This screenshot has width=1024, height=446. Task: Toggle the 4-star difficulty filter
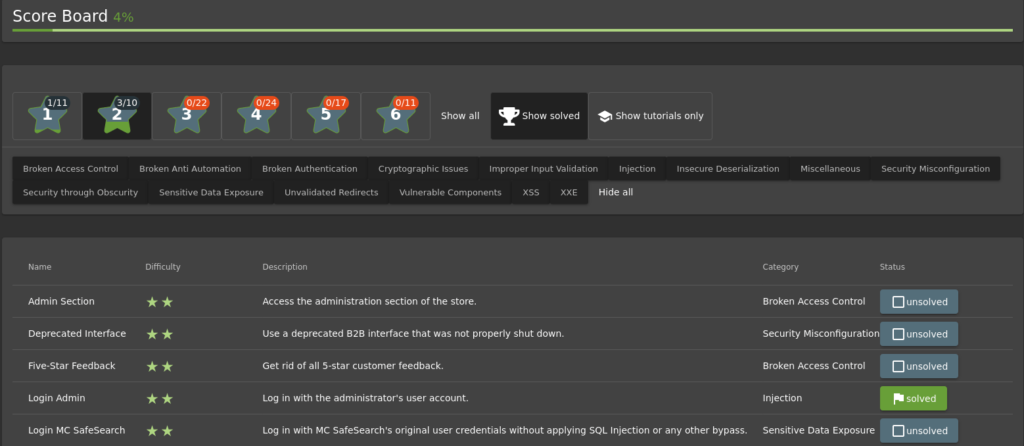click(x=256, y=116)
